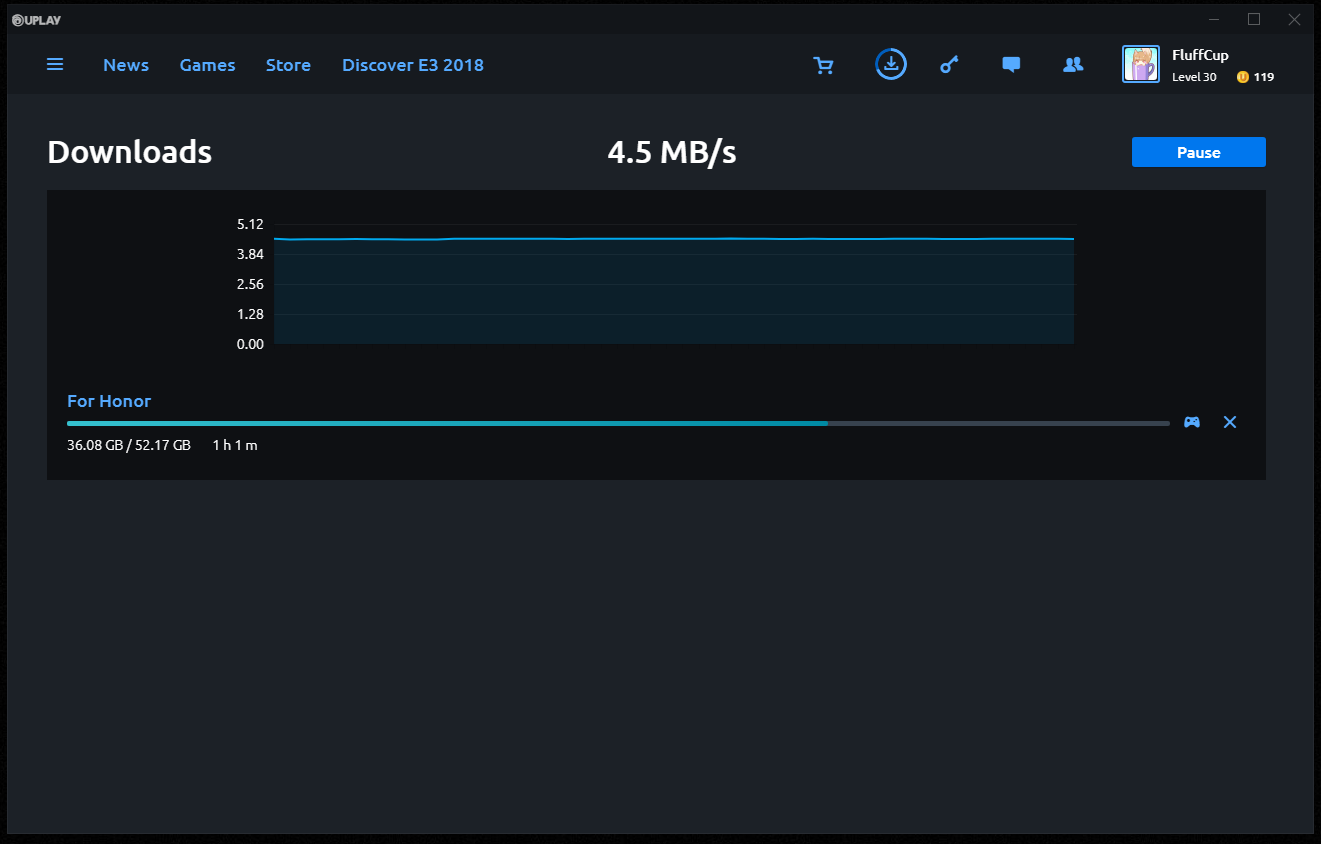Open the shopping cart

[x=824, y=65]
